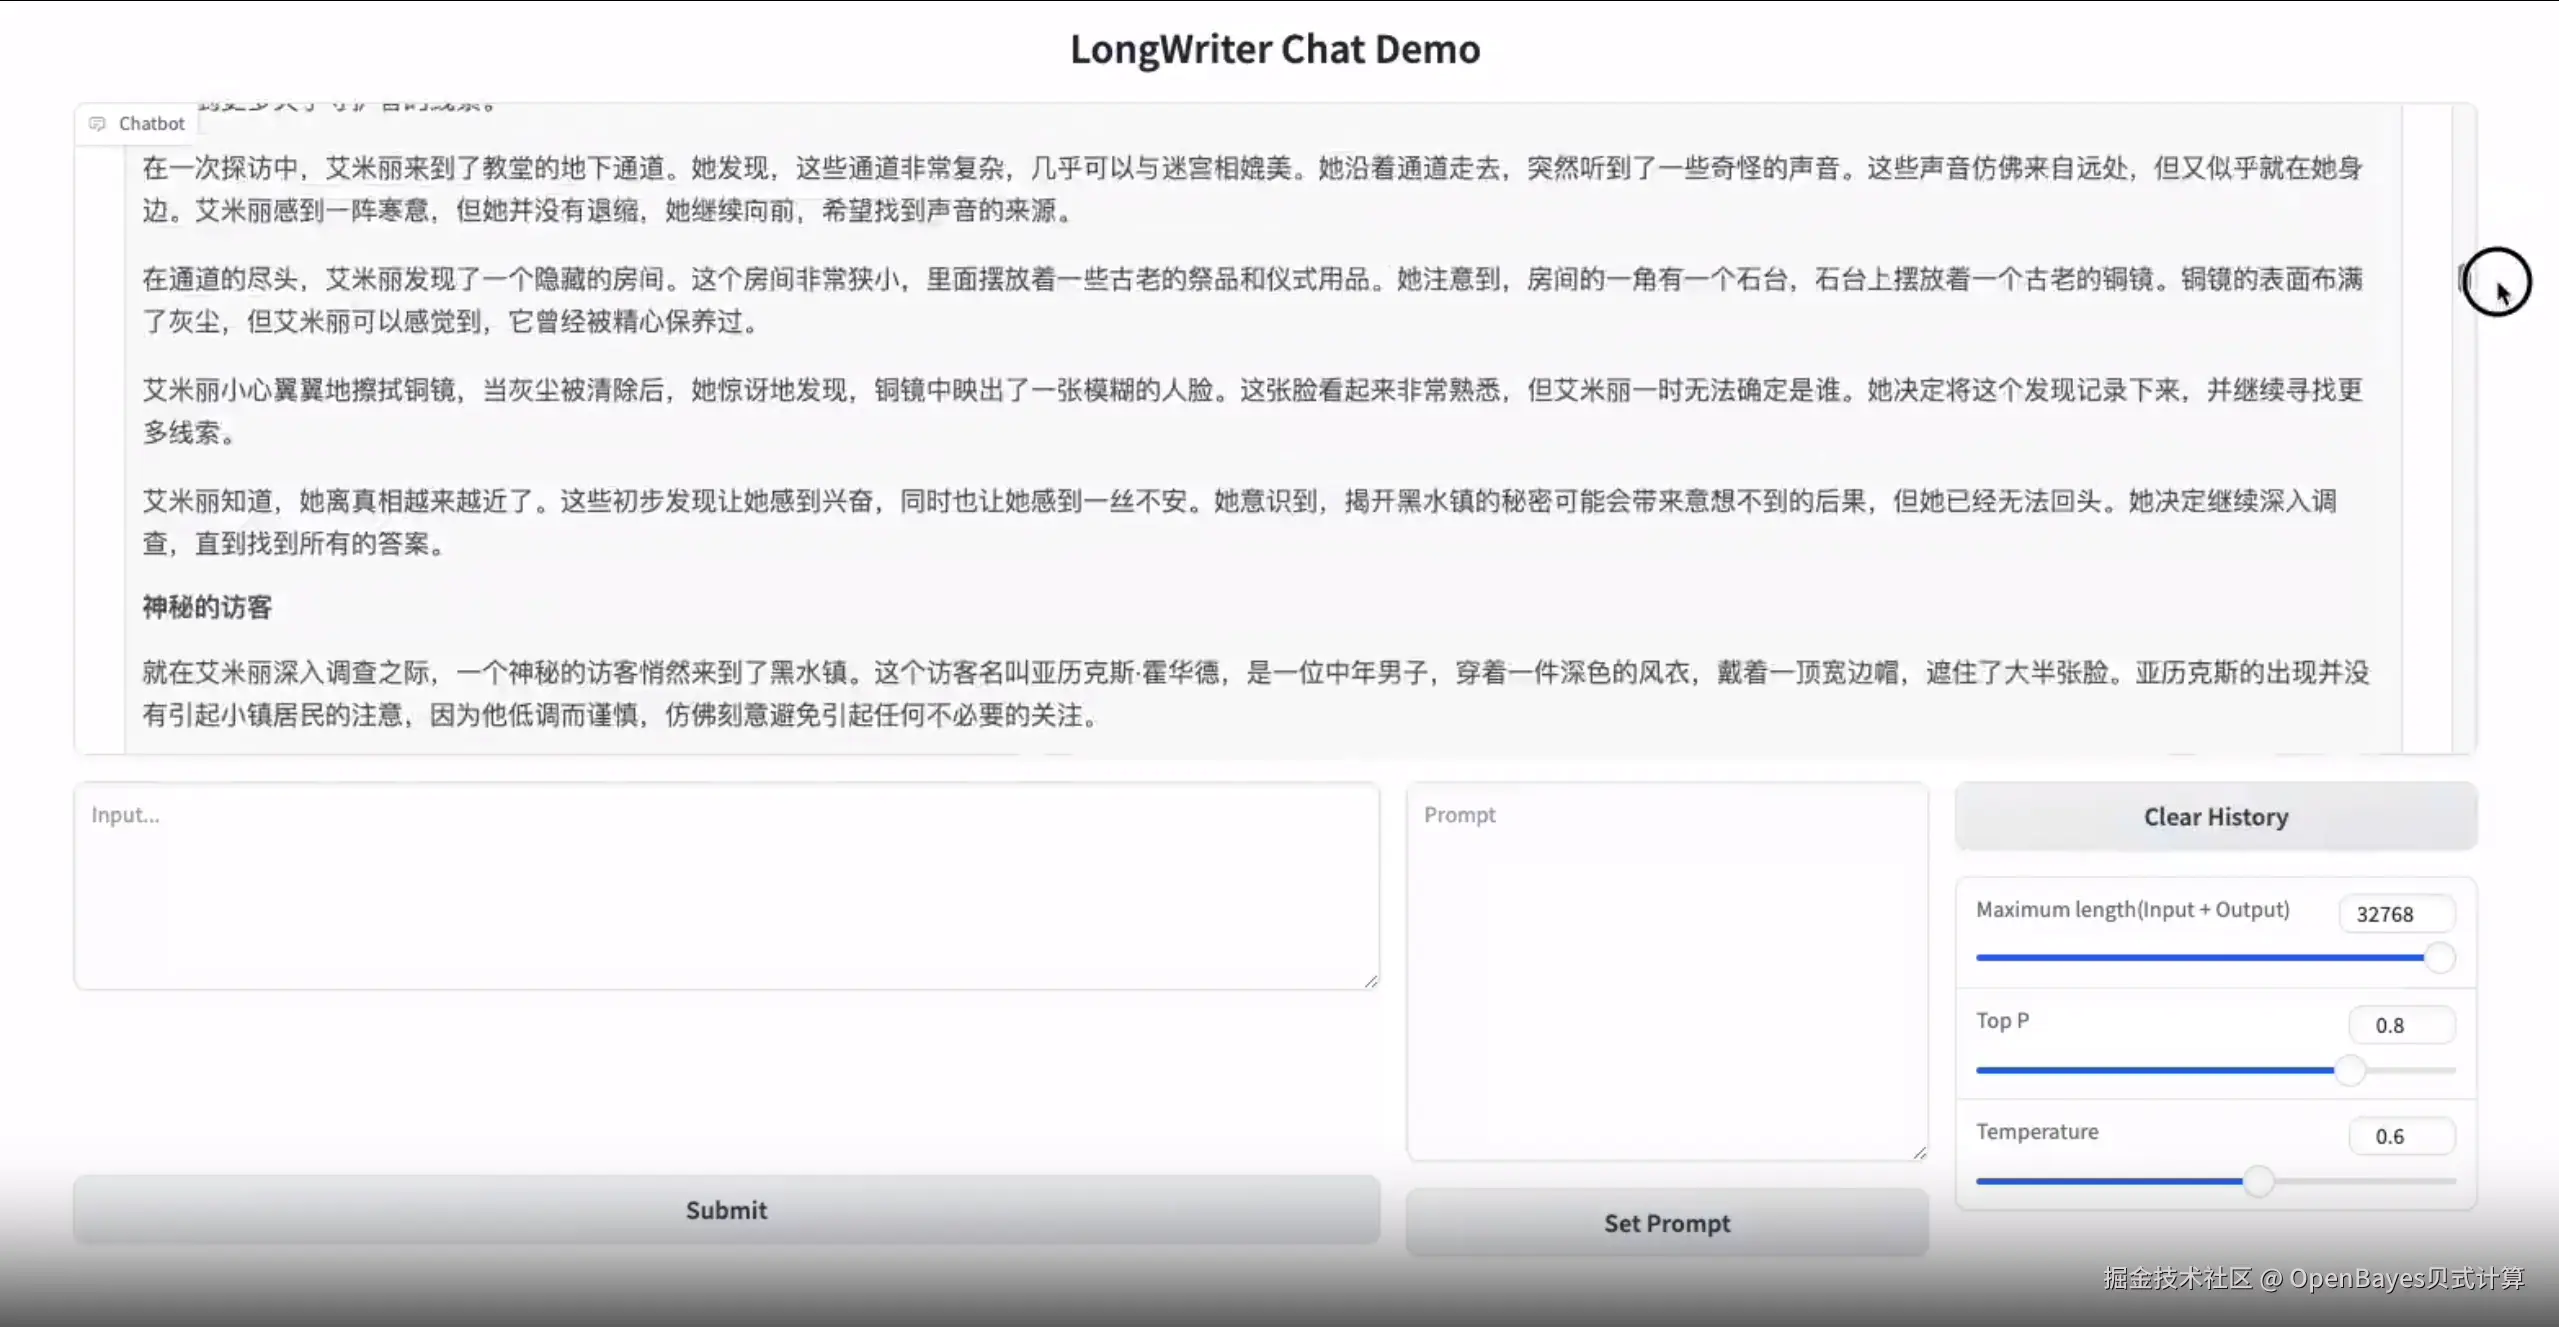The image size is (2559, 1327).
Task: Click Clear History
Action: click(2215, 816)
